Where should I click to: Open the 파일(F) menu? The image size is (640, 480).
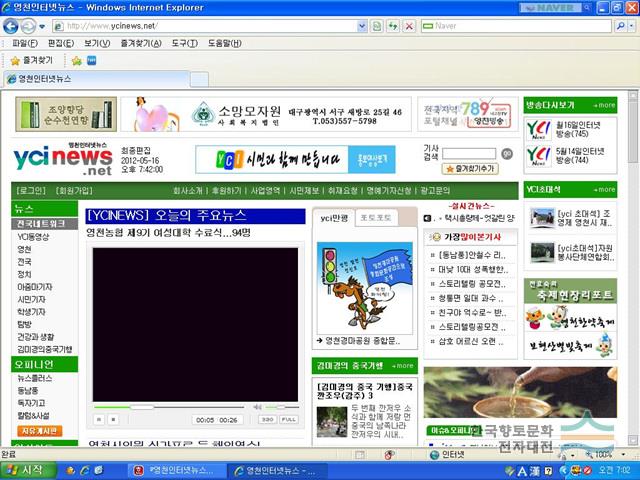coord(25,43)
